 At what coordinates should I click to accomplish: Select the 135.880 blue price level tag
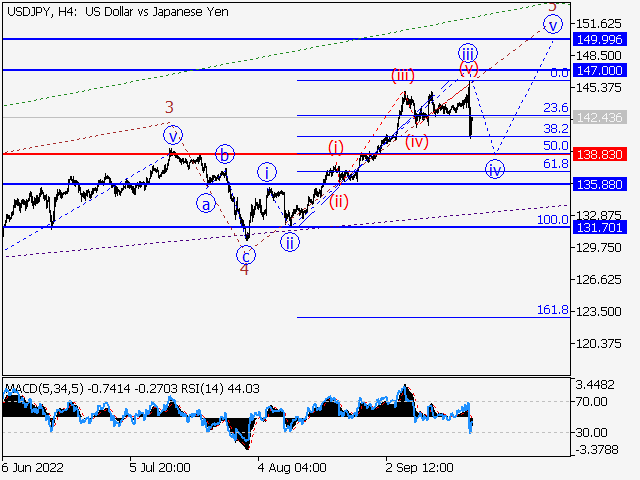599,184
